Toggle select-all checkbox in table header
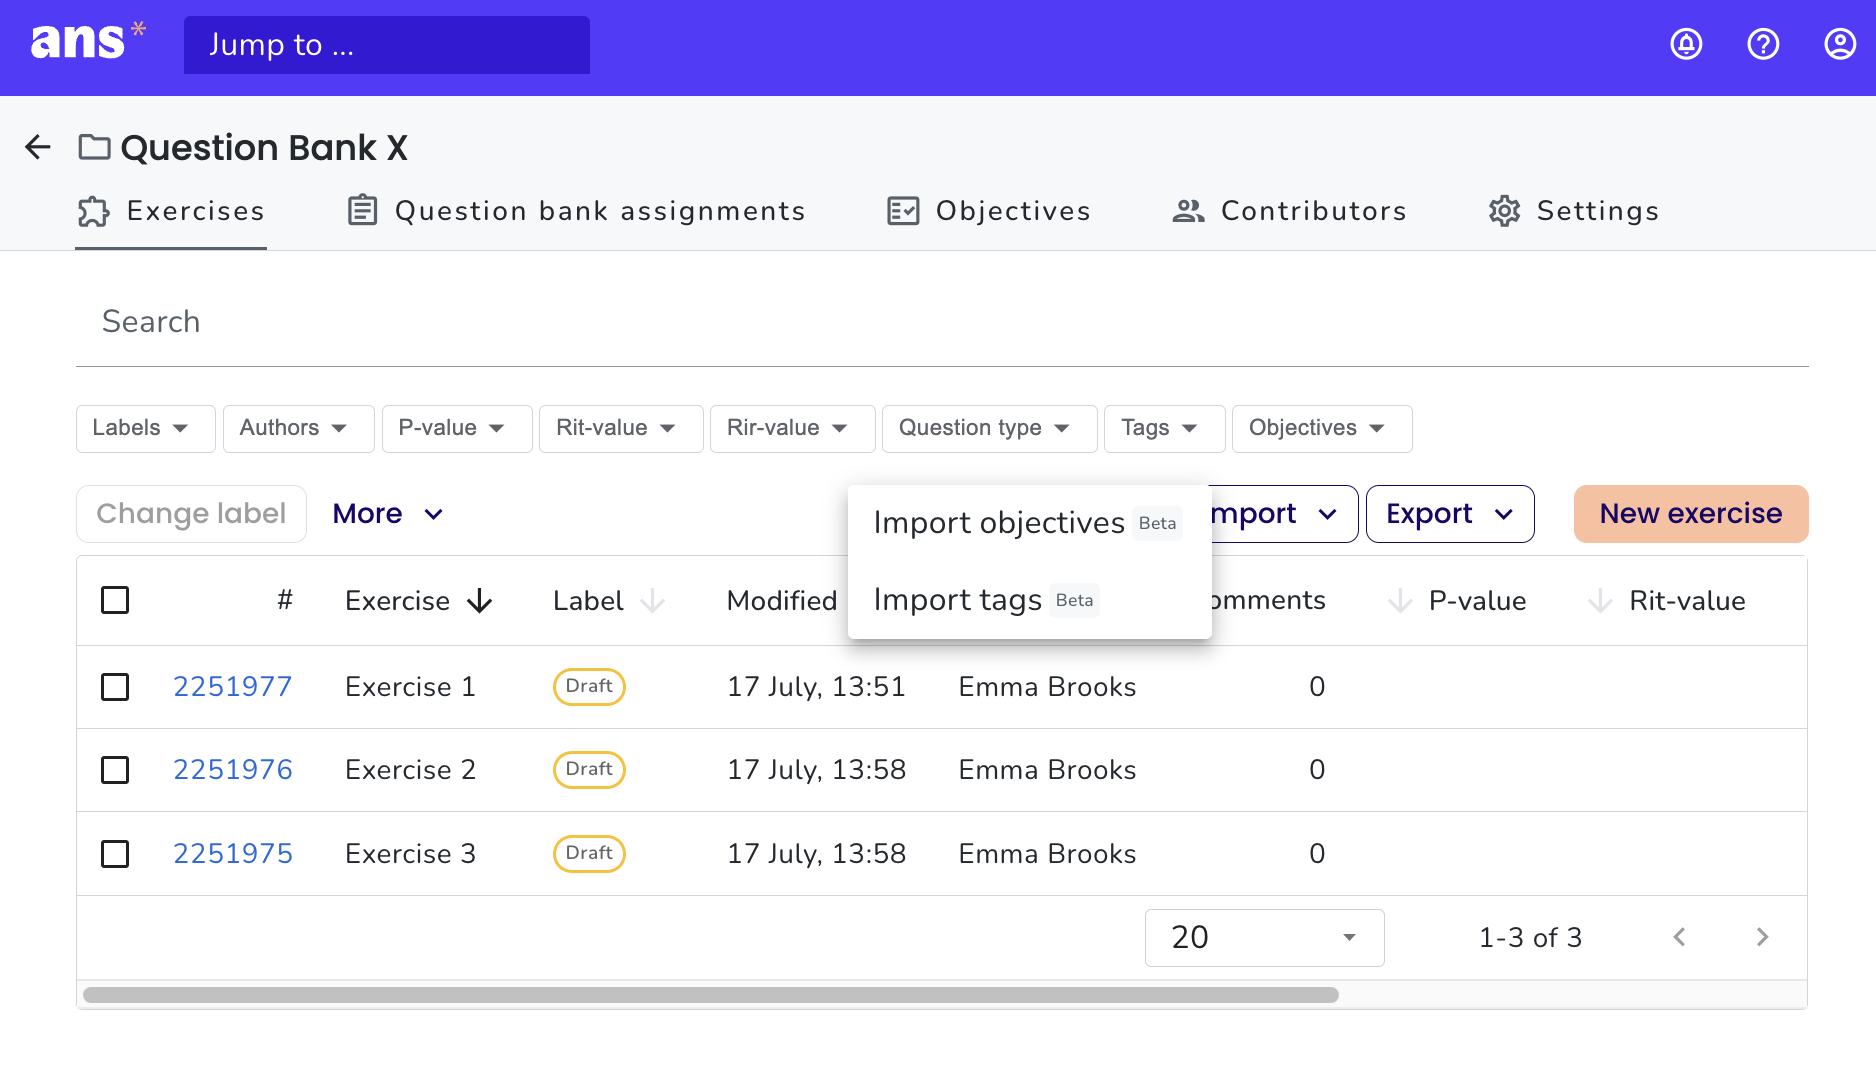This screenshot has height=1068, width=1876. [115, 600]
